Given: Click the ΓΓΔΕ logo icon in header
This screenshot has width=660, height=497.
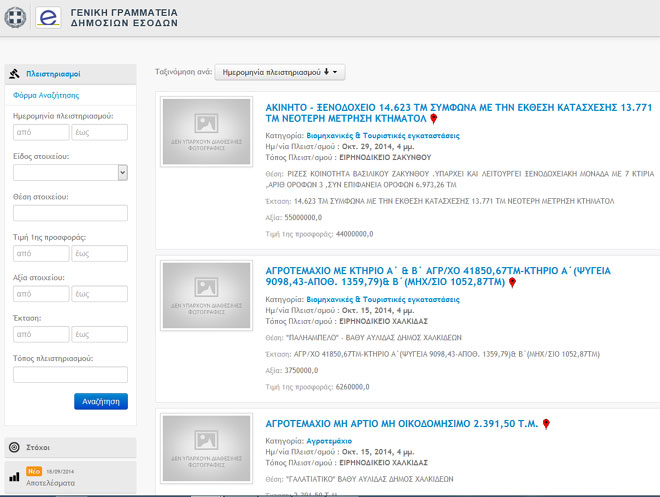Looking at the screenshot, I should point(47,19).
